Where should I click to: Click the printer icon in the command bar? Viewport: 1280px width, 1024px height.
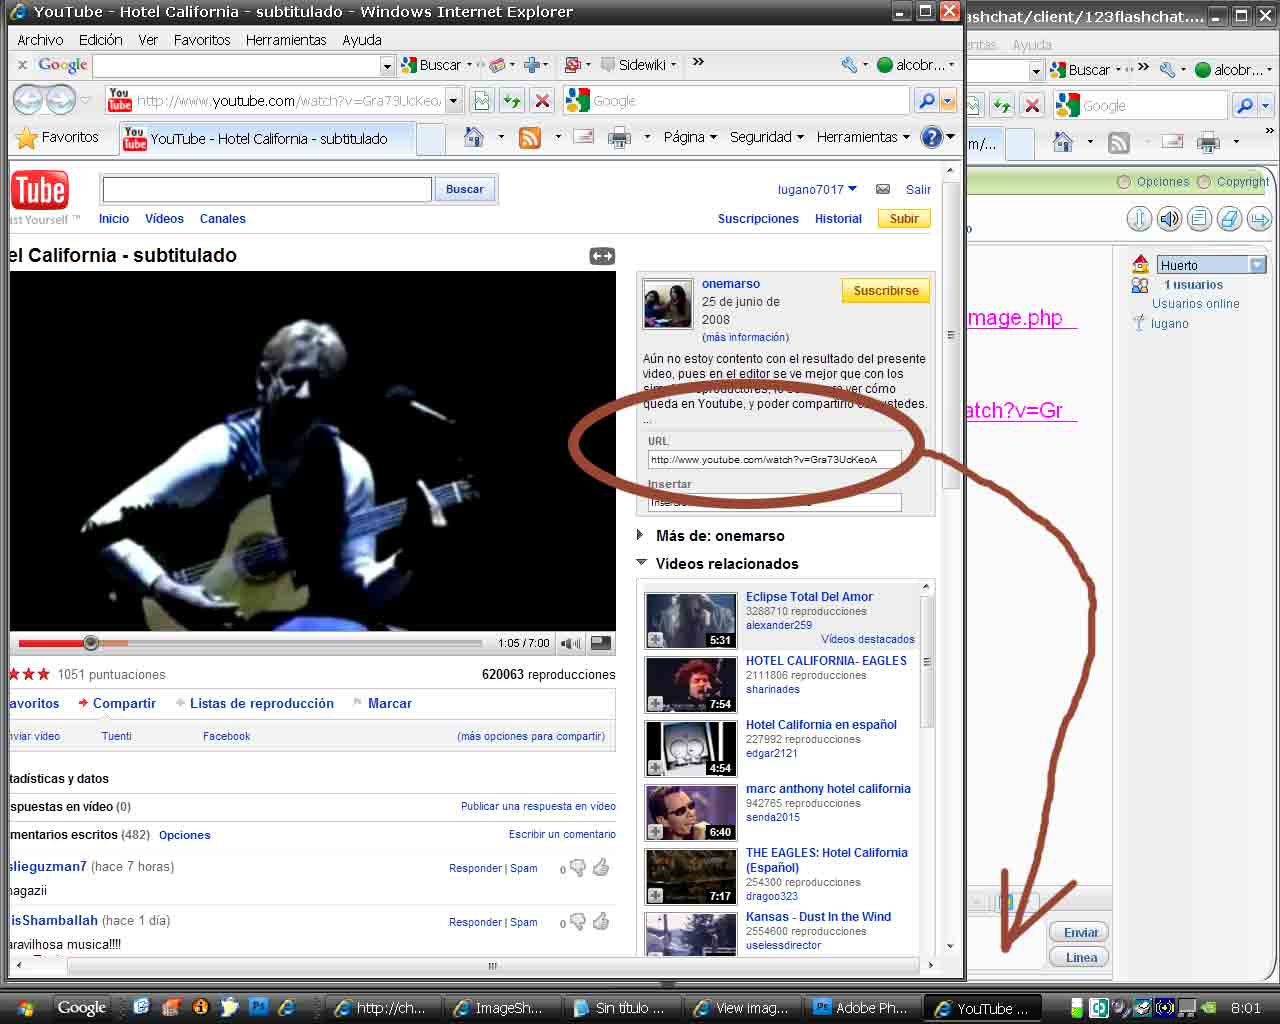tap(620, 137)
